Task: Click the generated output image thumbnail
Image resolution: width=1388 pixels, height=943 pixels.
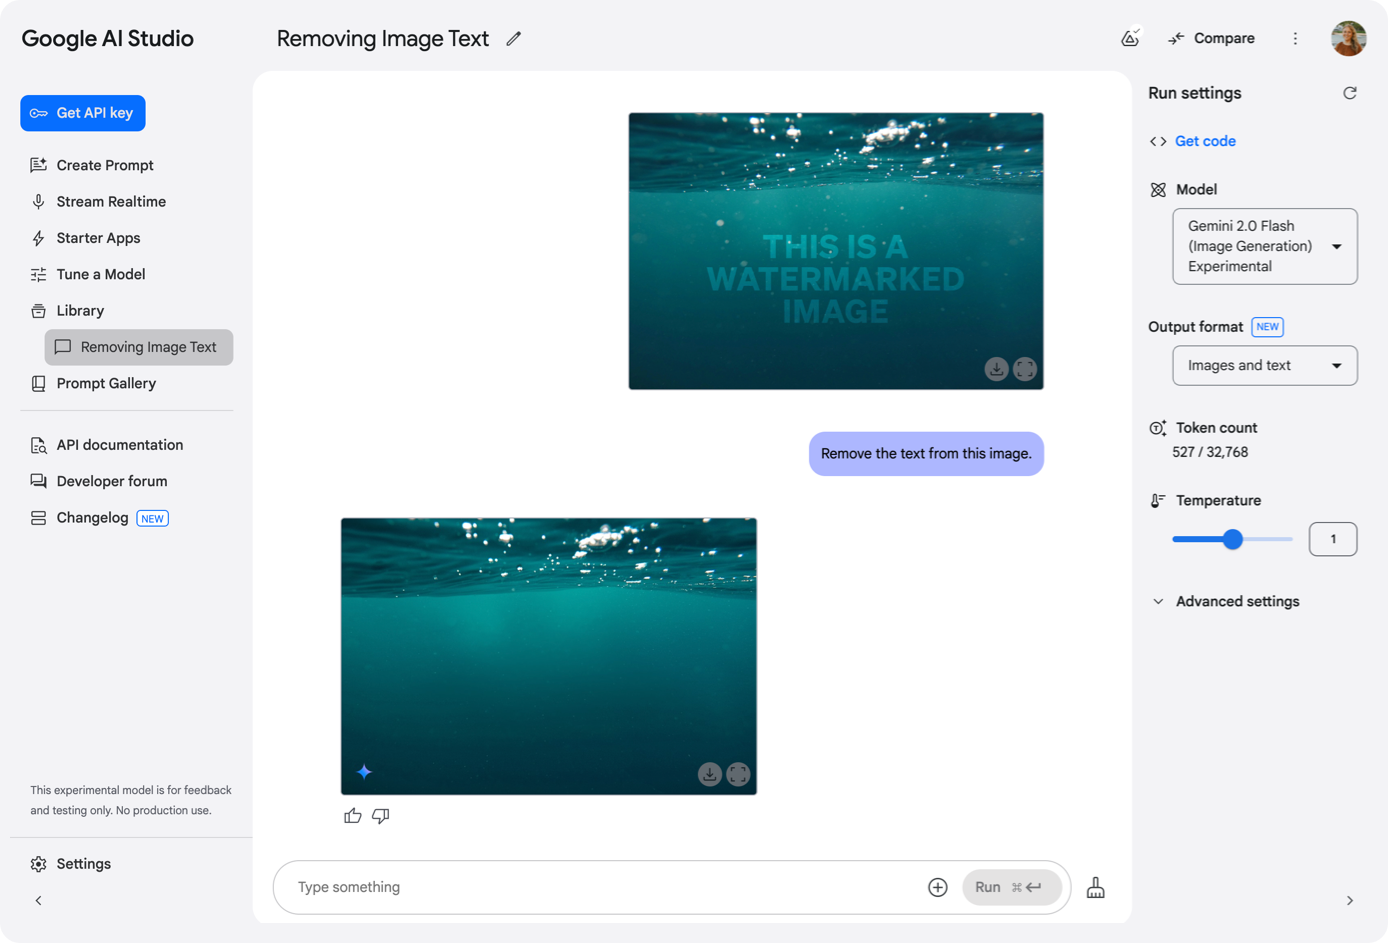Action: coord(549,656)
